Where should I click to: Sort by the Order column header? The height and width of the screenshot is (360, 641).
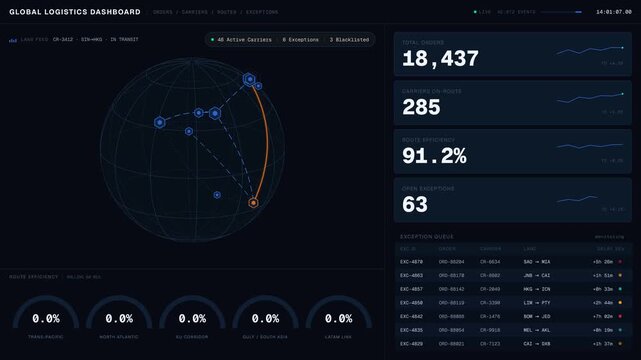447,249
